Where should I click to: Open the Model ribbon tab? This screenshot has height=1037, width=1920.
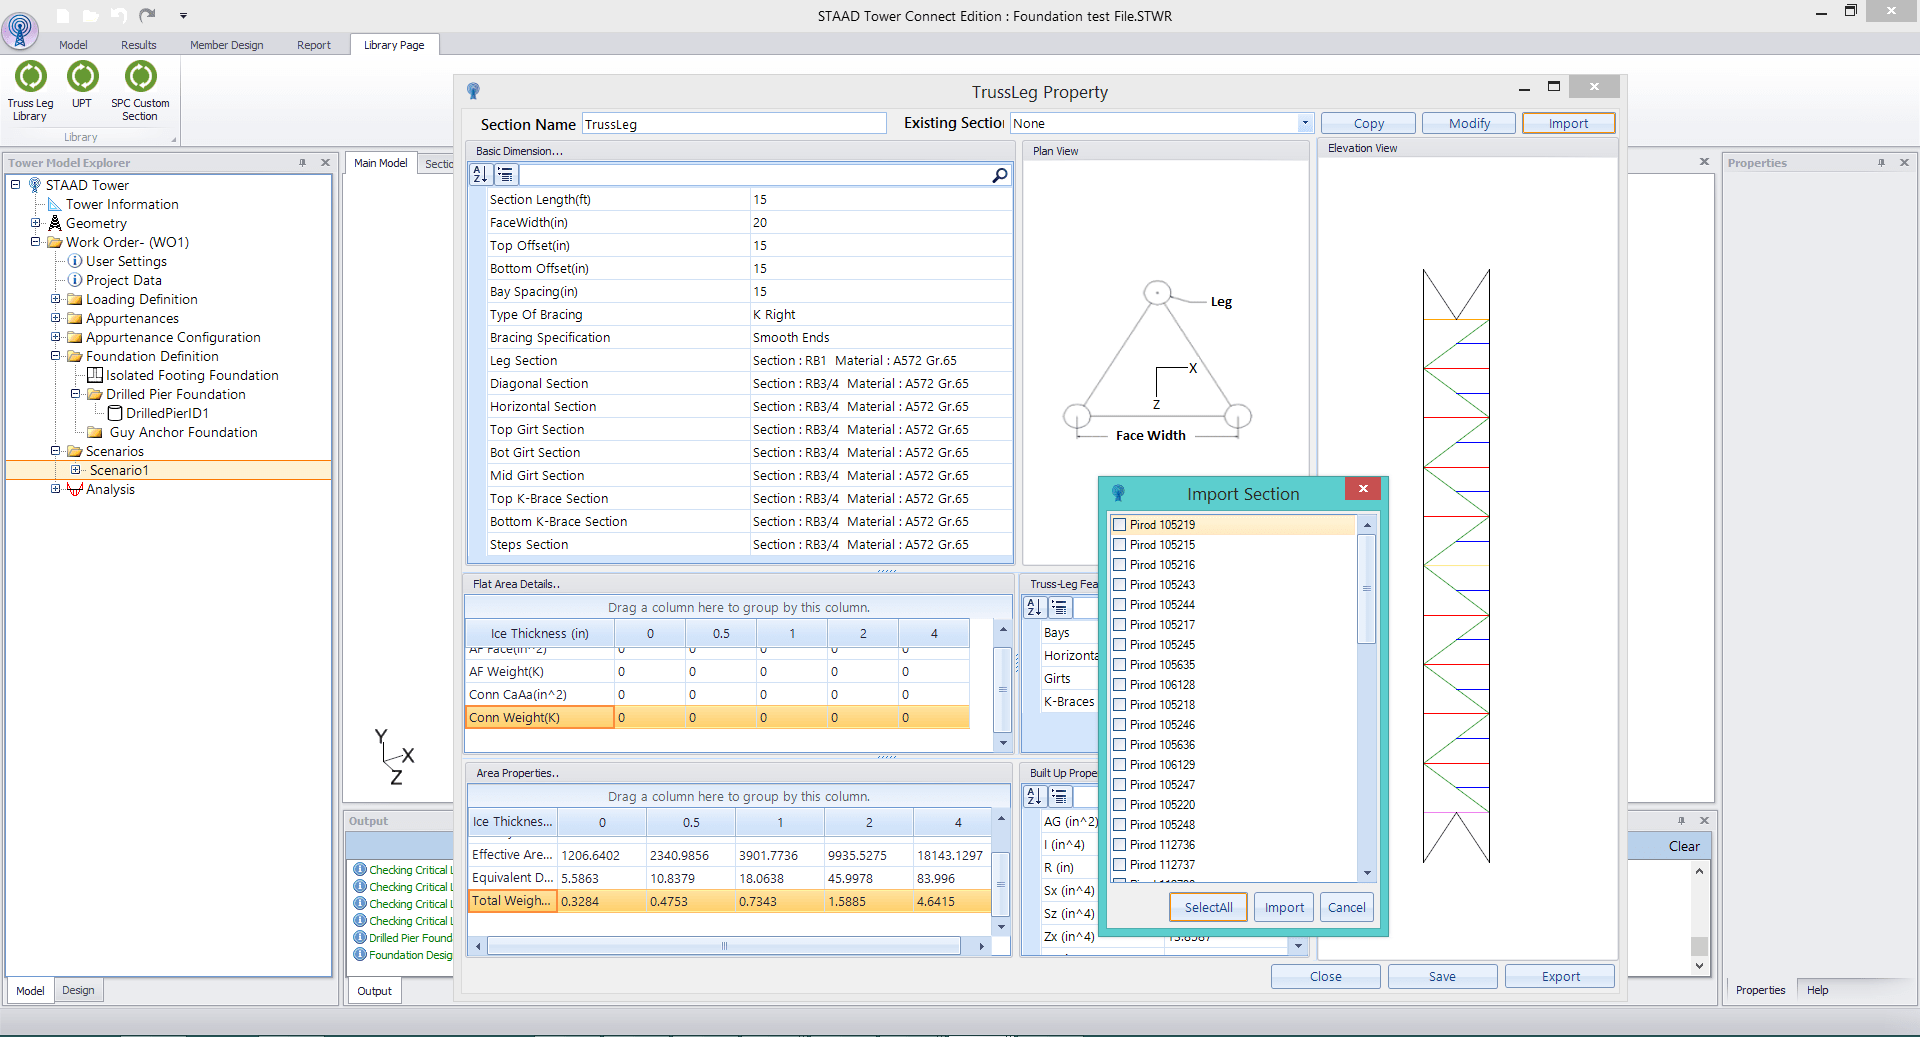click(x=73, y=45)
